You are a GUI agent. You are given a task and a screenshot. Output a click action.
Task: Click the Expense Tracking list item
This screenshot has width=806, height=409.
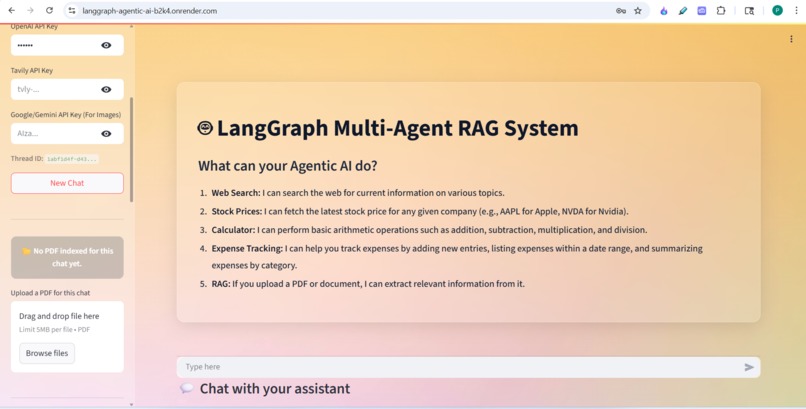(x=457, y=256)
